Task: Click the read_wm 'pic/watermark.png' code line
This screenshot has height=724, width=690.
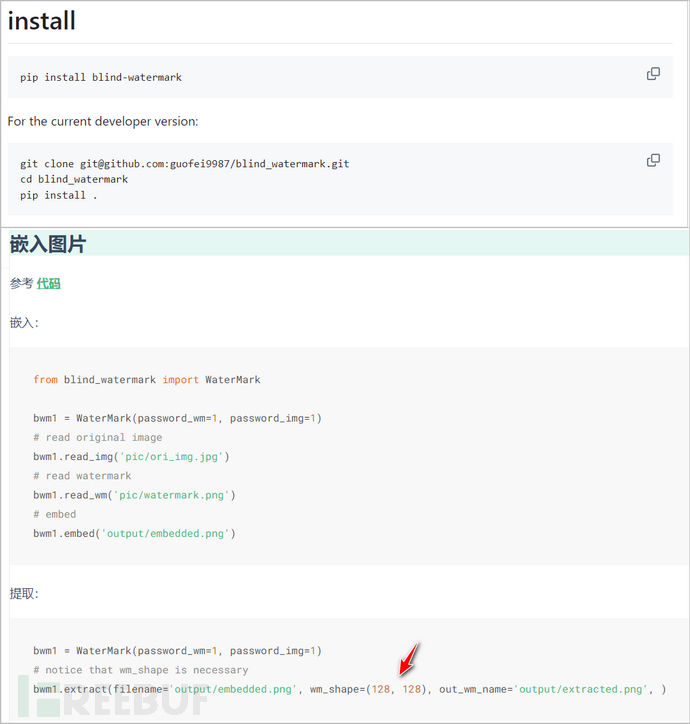Action: coord(134,495)
